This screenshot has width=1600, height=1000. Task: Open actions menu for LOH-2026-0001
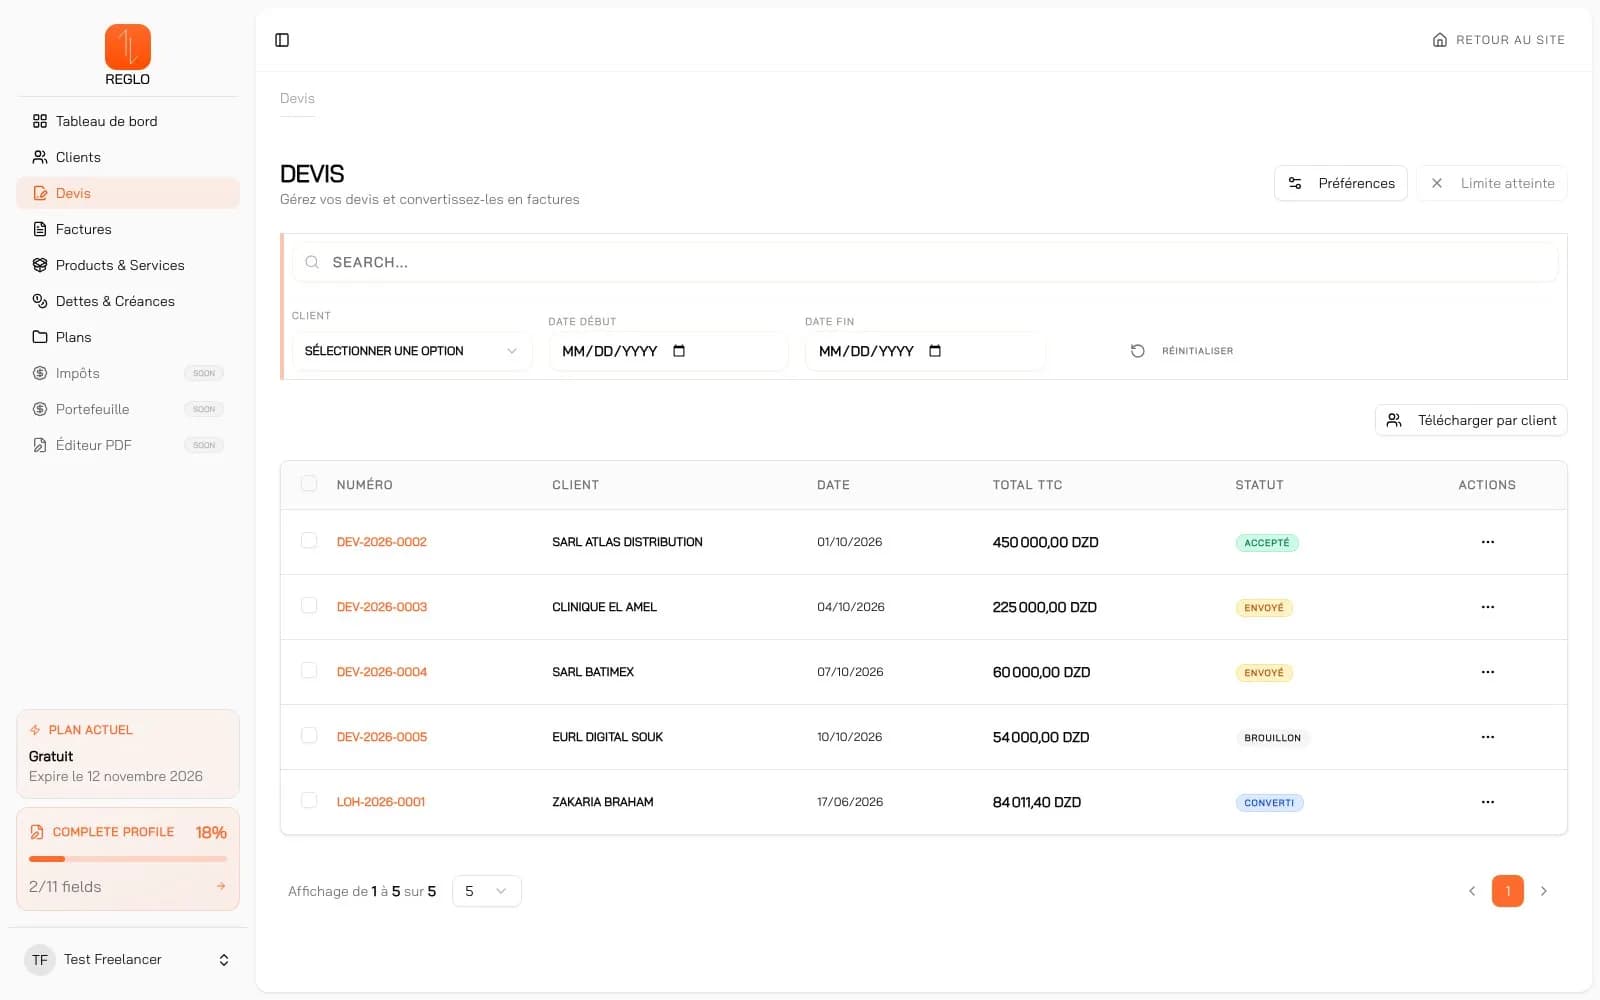[1488, 802]
